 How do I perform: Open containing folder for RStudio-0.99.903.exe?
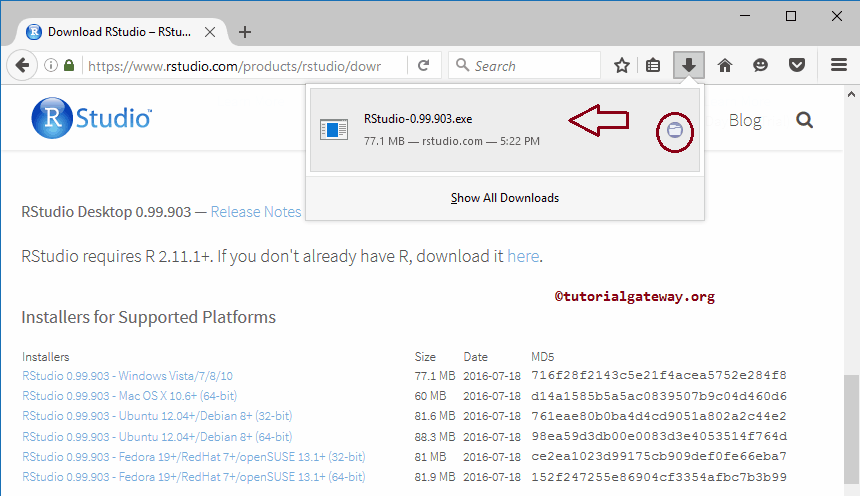pyautogui.click(x=675, y=131)
